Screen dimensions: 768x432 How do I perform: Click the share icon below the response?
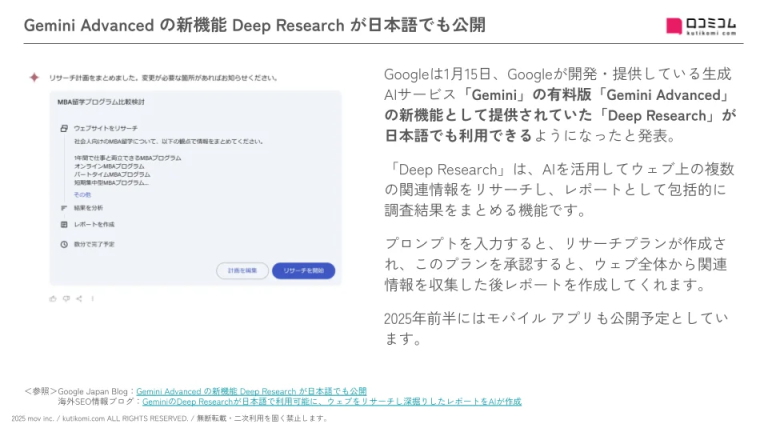(x=79, y=298)
